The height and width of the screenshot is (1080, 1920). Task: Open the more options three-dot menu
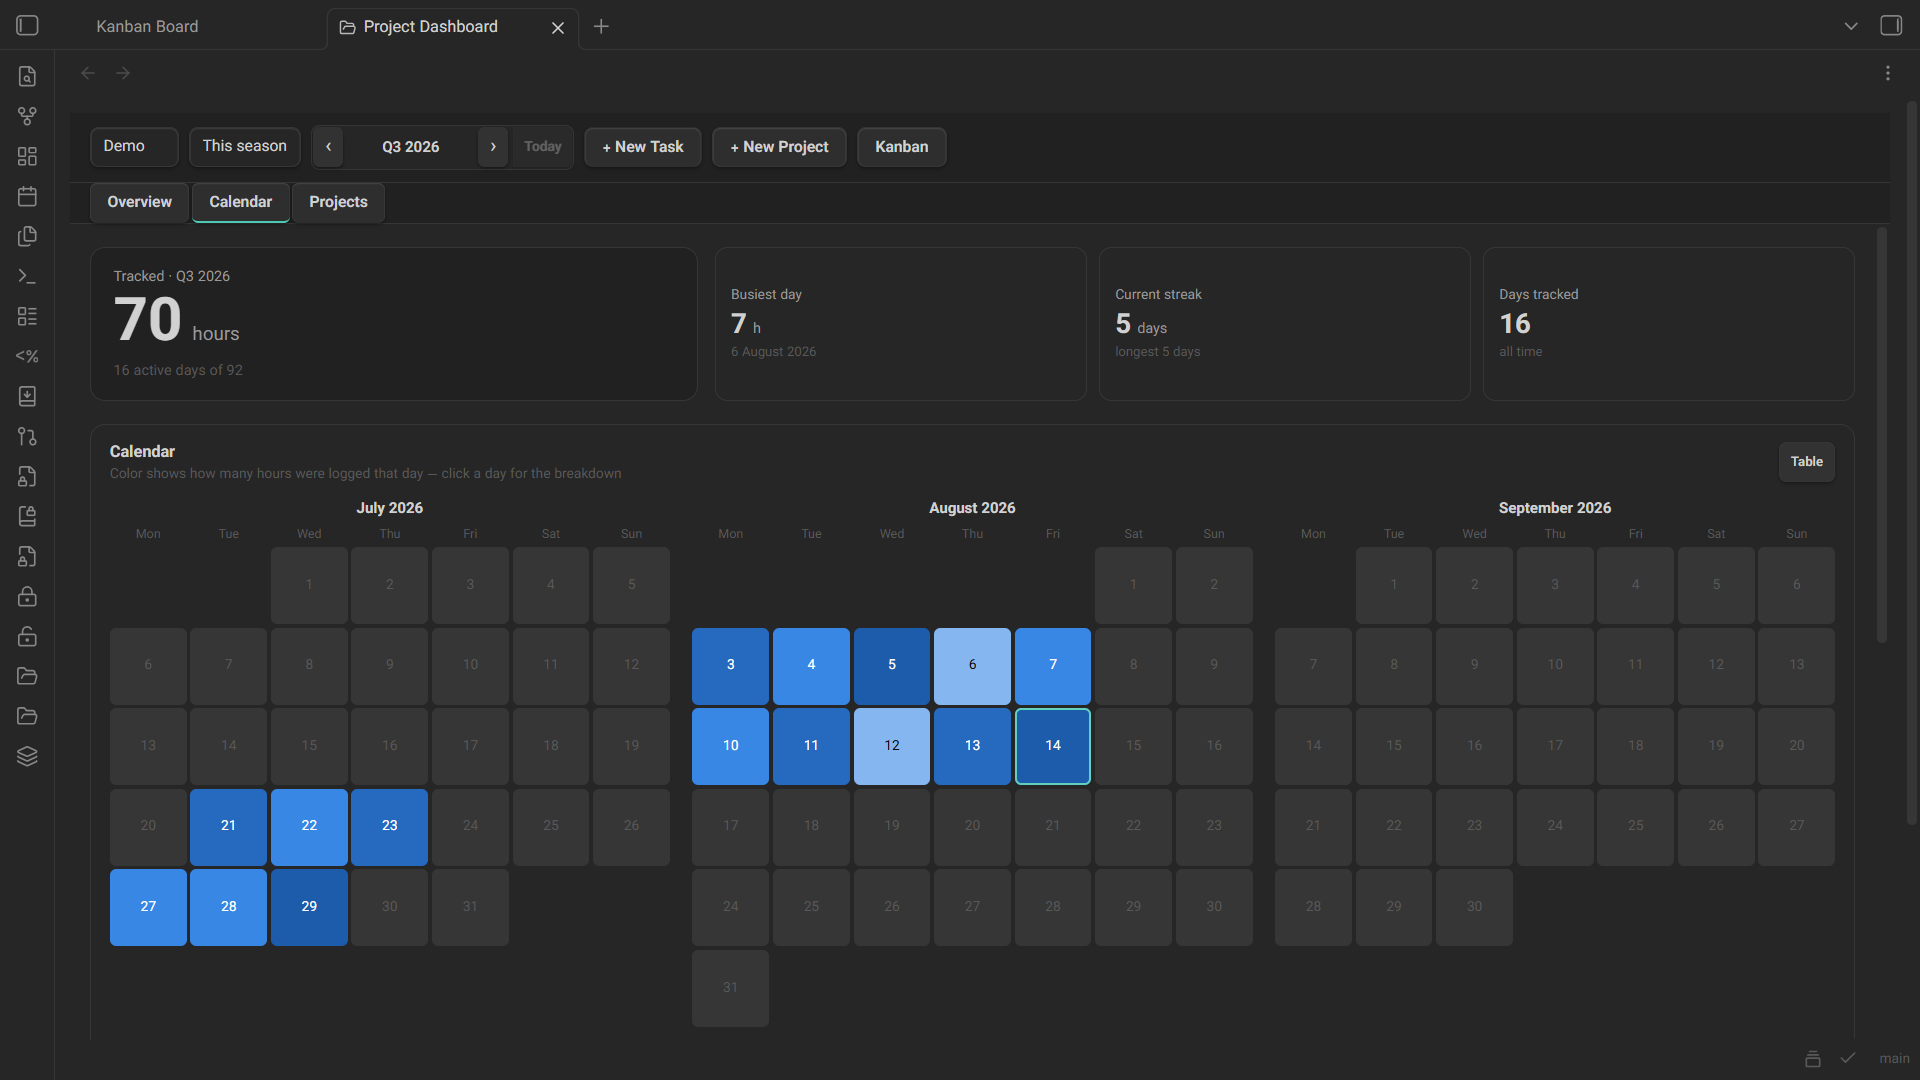pyautogui.click(x=1888, y=73)
